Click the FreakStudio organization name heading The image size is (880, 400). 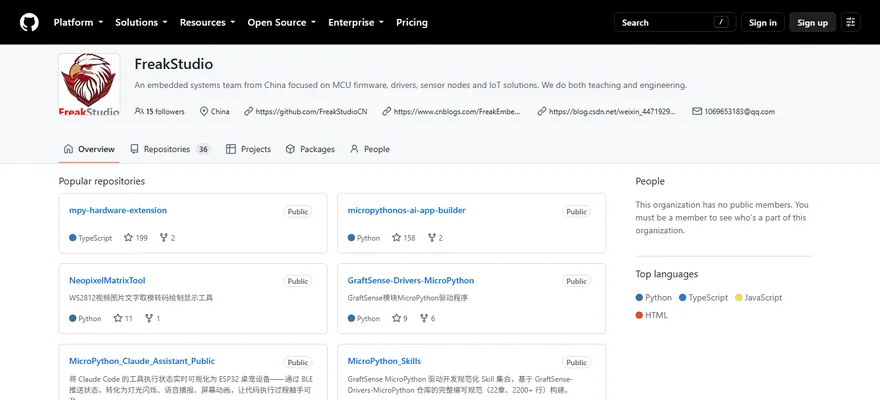coord(173,64)
